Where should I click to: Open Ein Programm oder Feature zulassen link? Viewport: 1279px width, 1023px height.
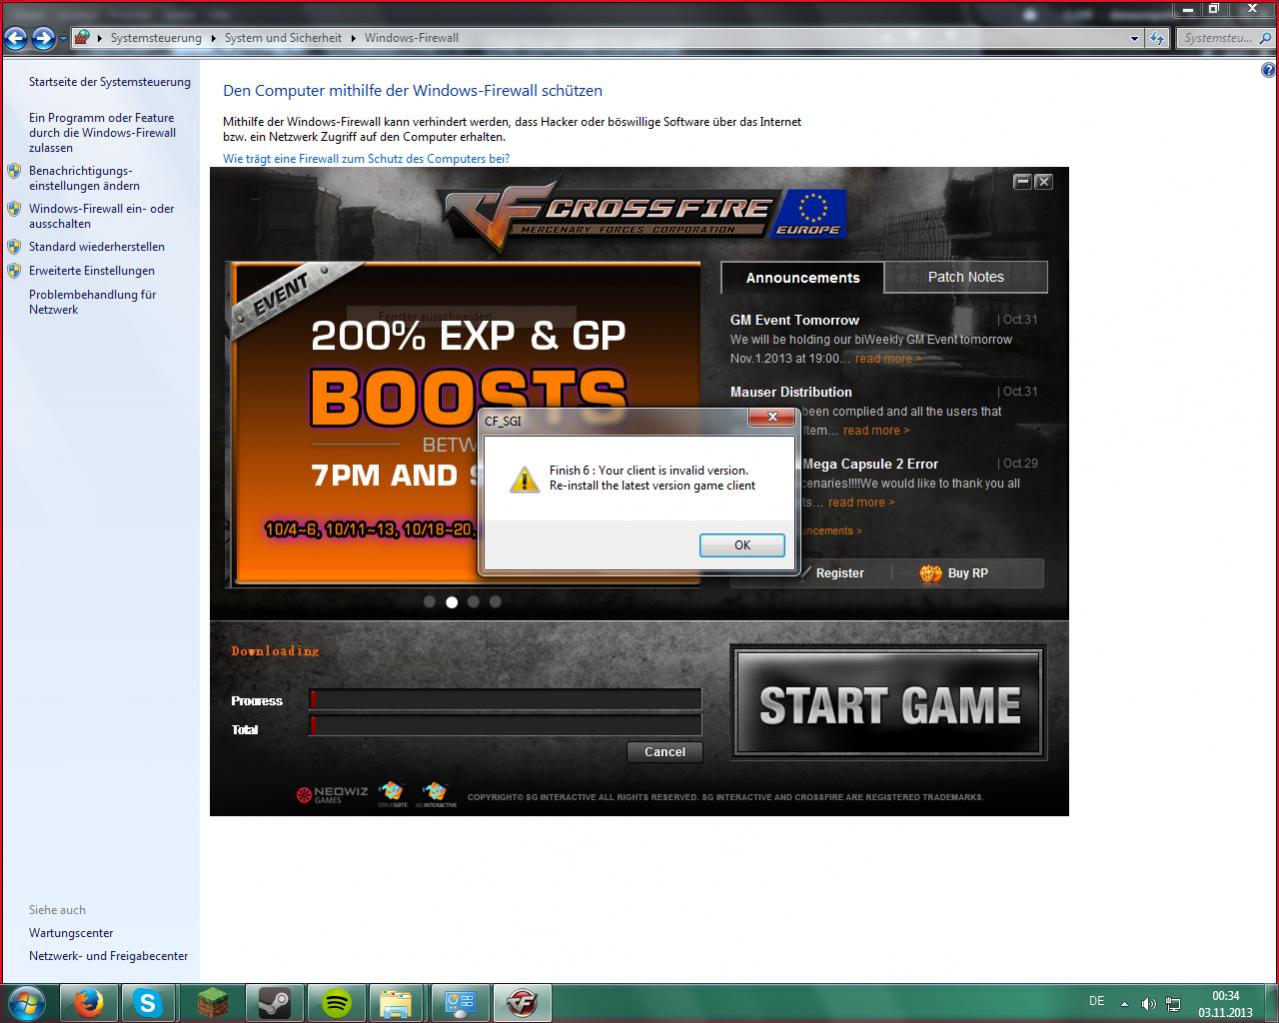pyautogui.click(x=102, y=132)
